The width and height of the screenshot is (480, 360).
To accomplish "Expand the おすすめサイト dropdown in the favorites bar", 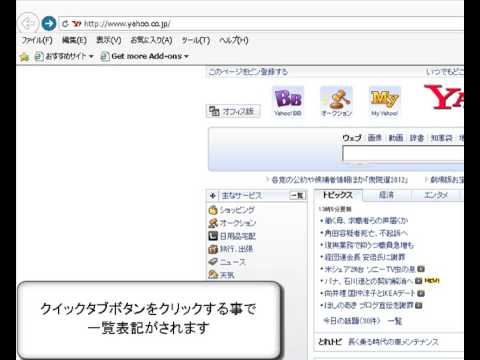I will click(x=91, y=56).
